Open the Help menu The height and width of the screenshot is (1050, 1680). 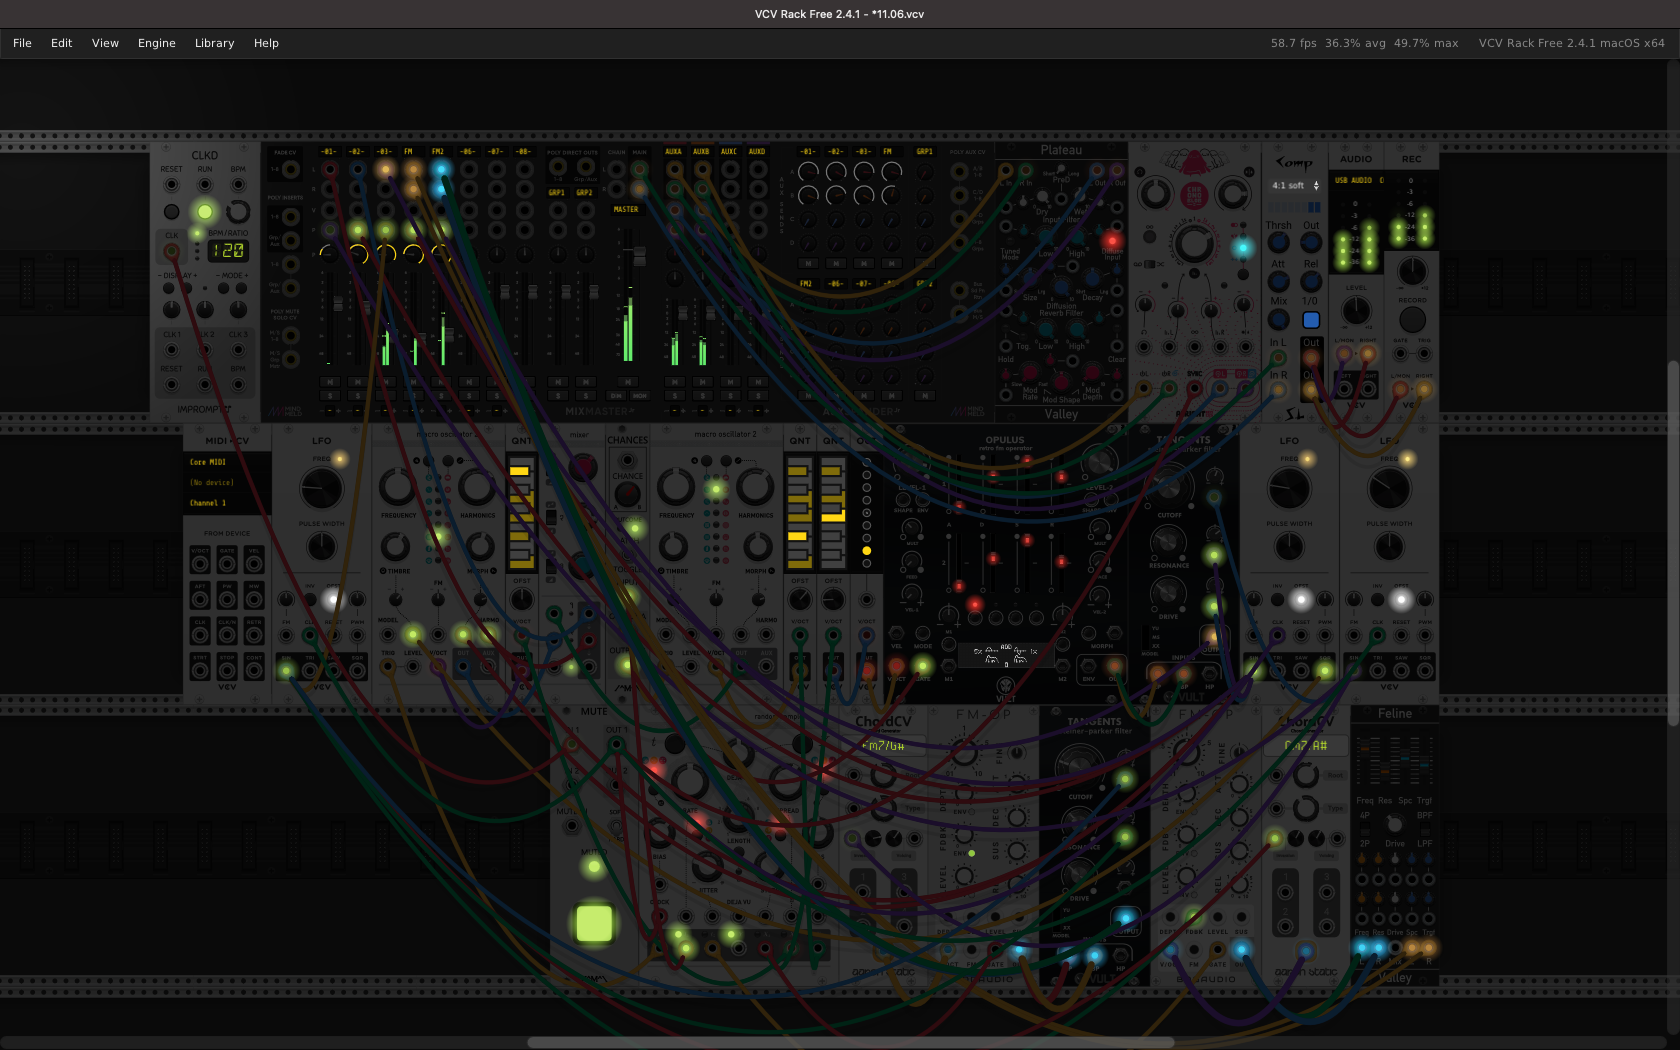coord(266,43)
